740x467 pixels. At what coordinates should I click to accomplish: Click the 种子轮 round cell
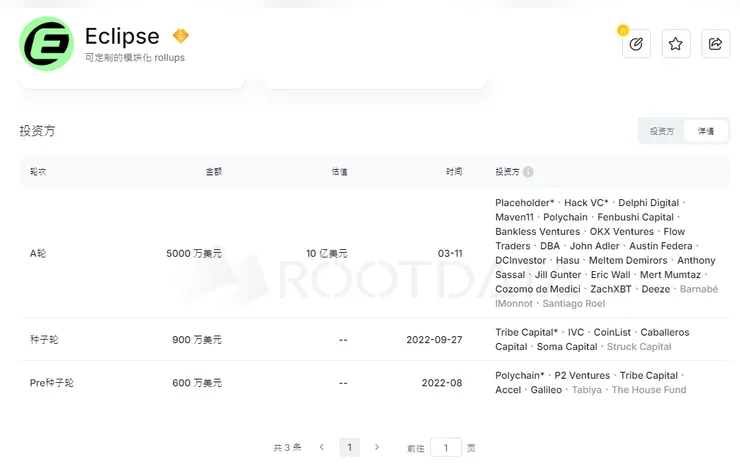(44, 340)
